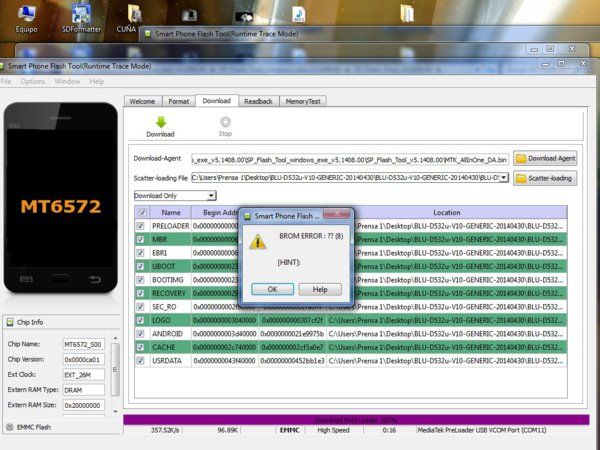The height and width of the screenshot is (450, 600).
Task: Toggle the header select-all checkbox
Action: click(143, 212)
